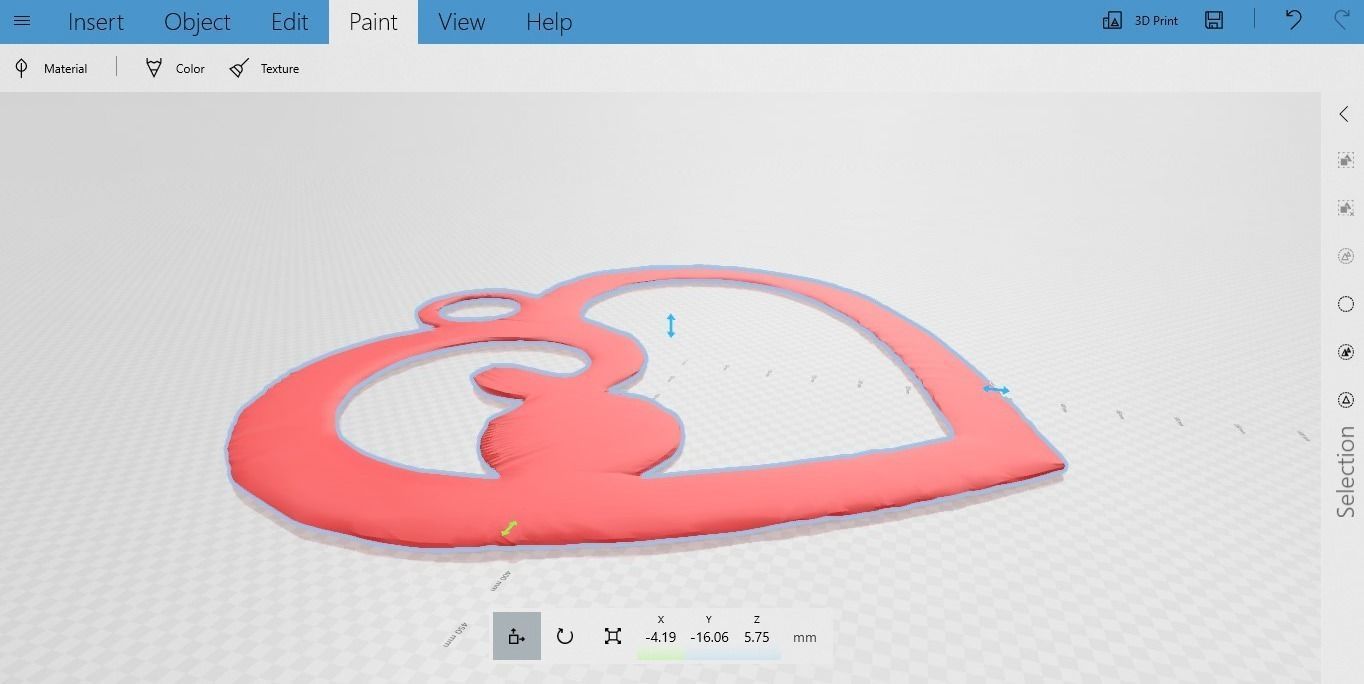Screen dimensions: 1364x684
Task: Save the model with disk icon
Action: pos(1214,21)
